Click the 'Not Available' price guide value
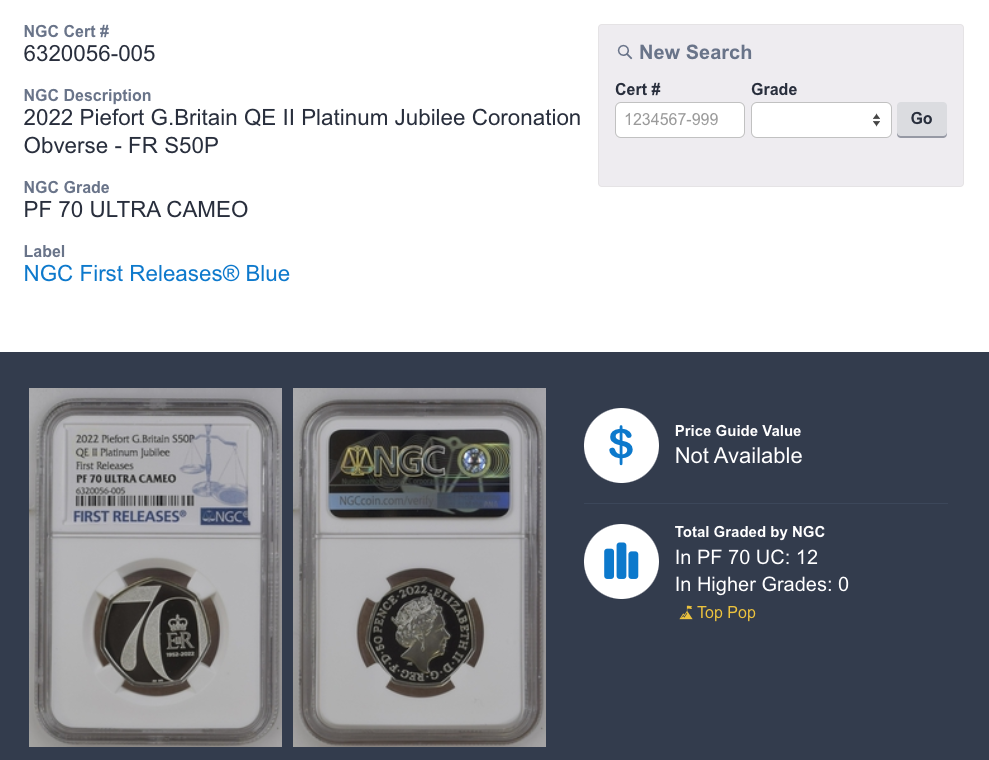The height and width of the screenshot is (760, 989). [738, 456]
